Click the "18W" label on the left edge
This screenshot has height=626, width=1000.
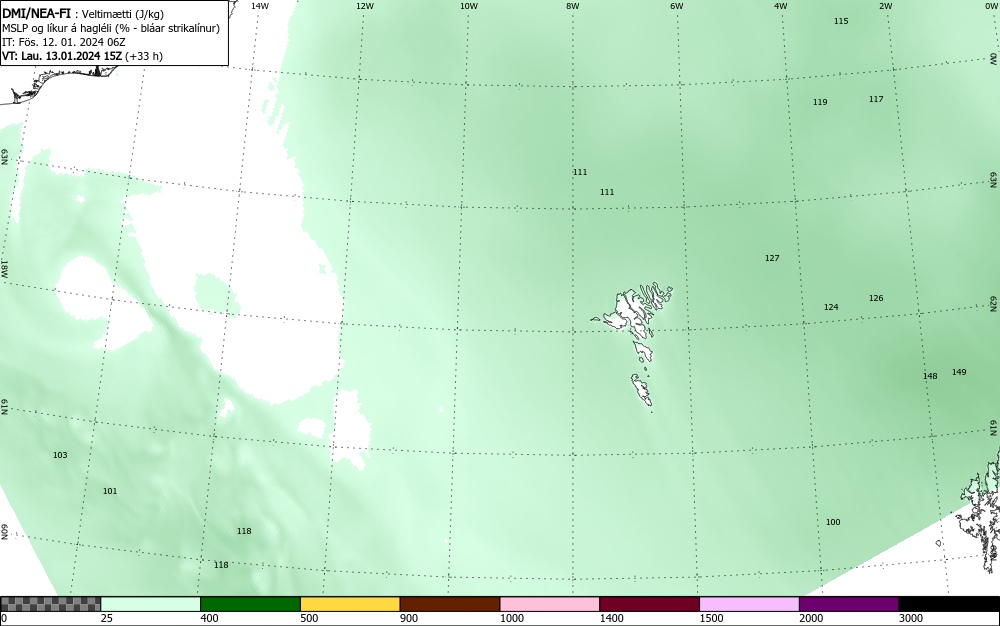tap(4, 268)
